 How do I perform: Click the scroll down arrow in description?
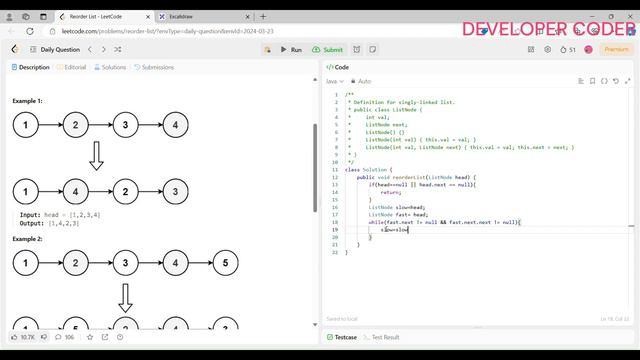(315, 324)
